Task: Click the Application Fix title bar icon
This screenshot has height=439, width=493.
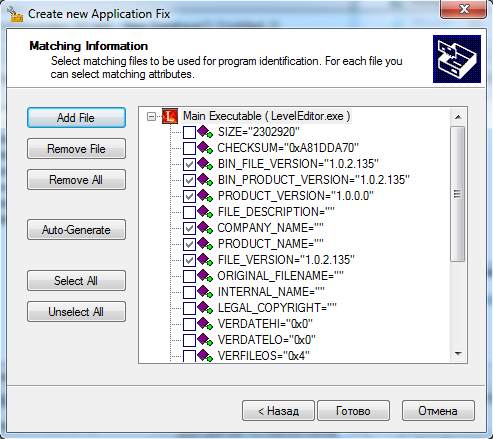Action: [x=15, y=14]
